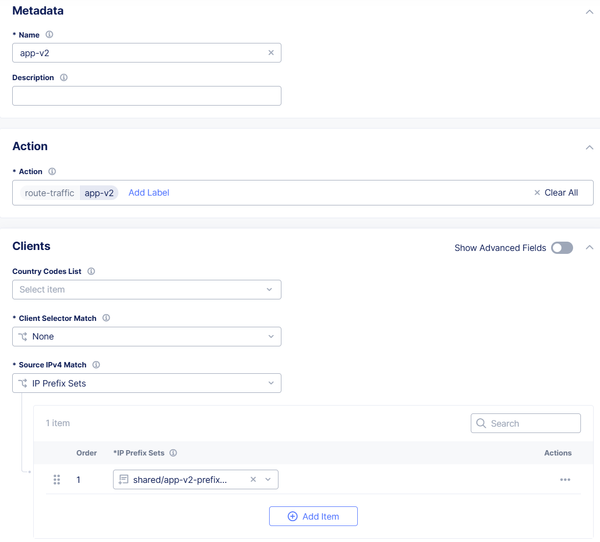Viewport: 600px width, 542px height.
Task: Open Source IPv4 Match dropdown
Action: [146, 383]
